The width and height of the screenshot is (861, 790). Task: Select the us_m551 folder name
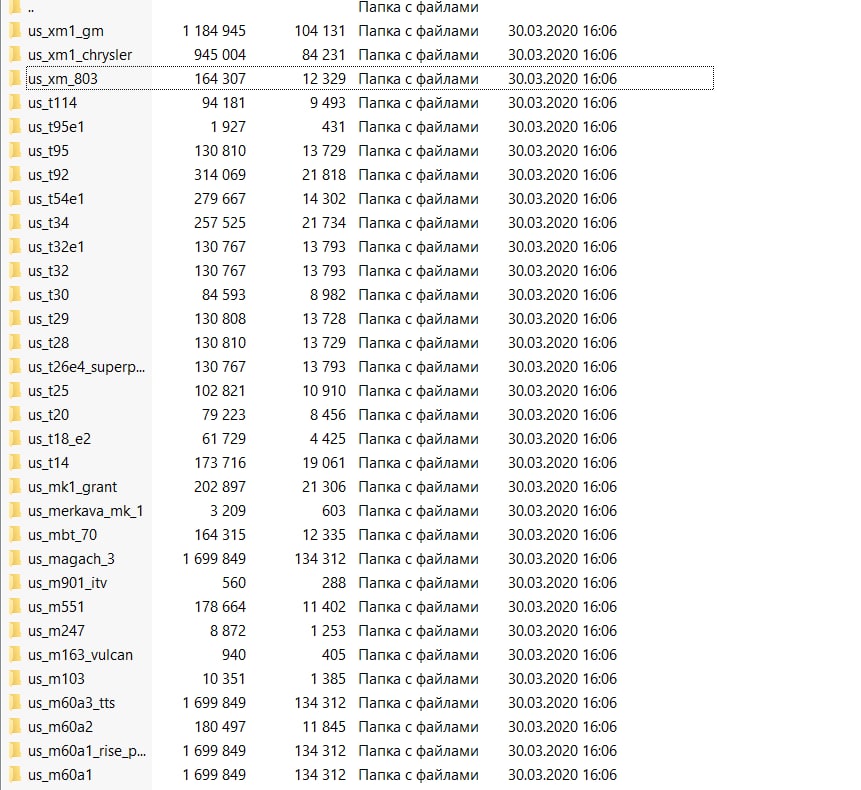[x=56, y=607]
